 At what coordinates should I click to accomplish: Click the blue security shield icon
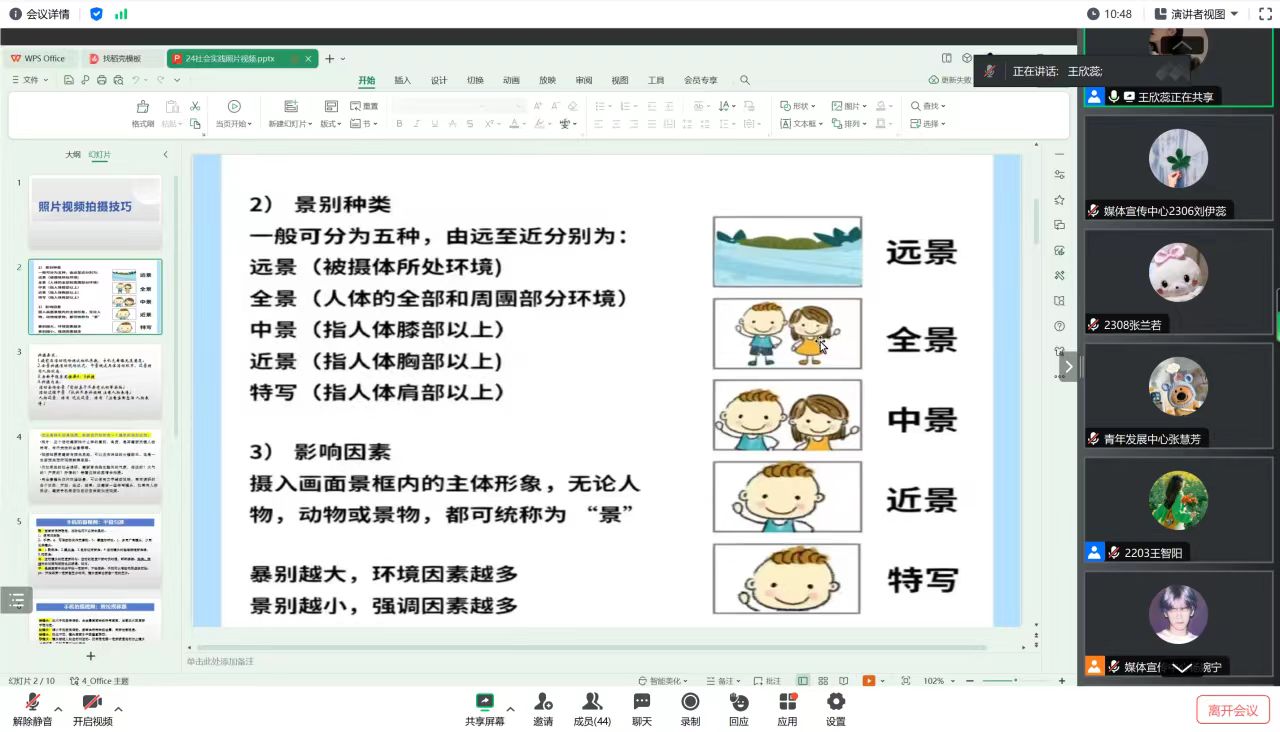click(x=96, y=14)
